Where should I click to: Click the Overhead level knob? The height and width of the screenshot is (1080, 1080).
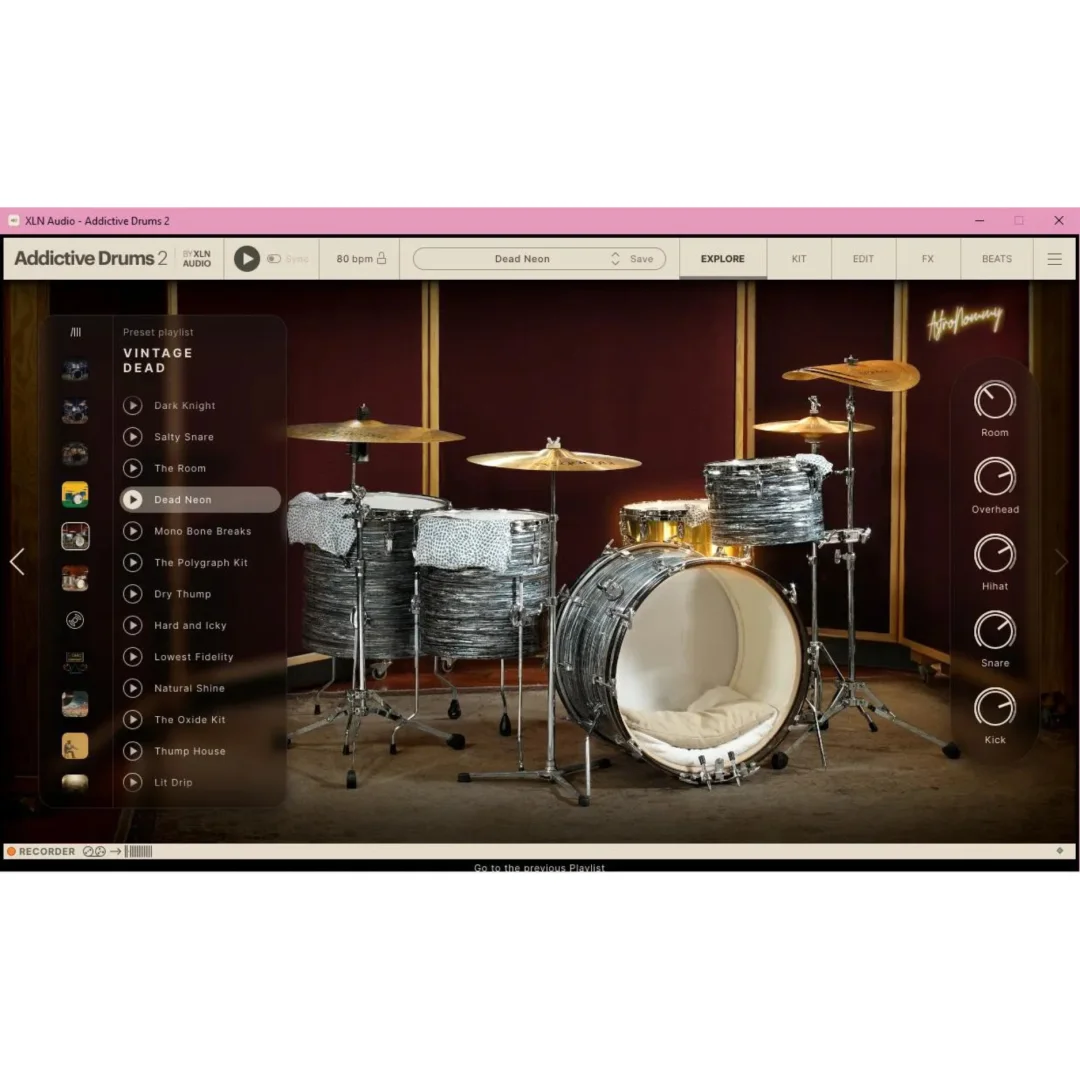(994, 477)
